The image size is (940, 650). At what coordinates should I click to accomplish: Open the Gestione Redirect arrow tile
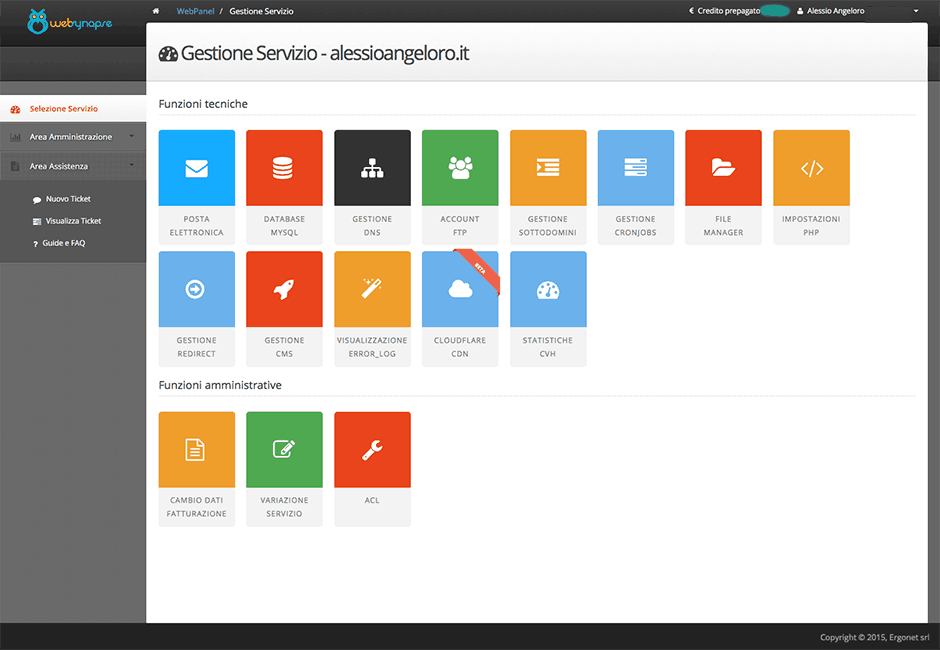coord(196,289)
